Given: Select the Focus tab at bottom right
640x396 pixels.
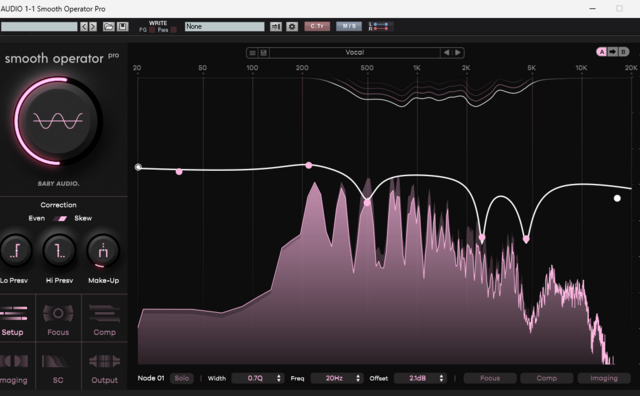Looking at the screenshot, I should [x=490, y=378].
